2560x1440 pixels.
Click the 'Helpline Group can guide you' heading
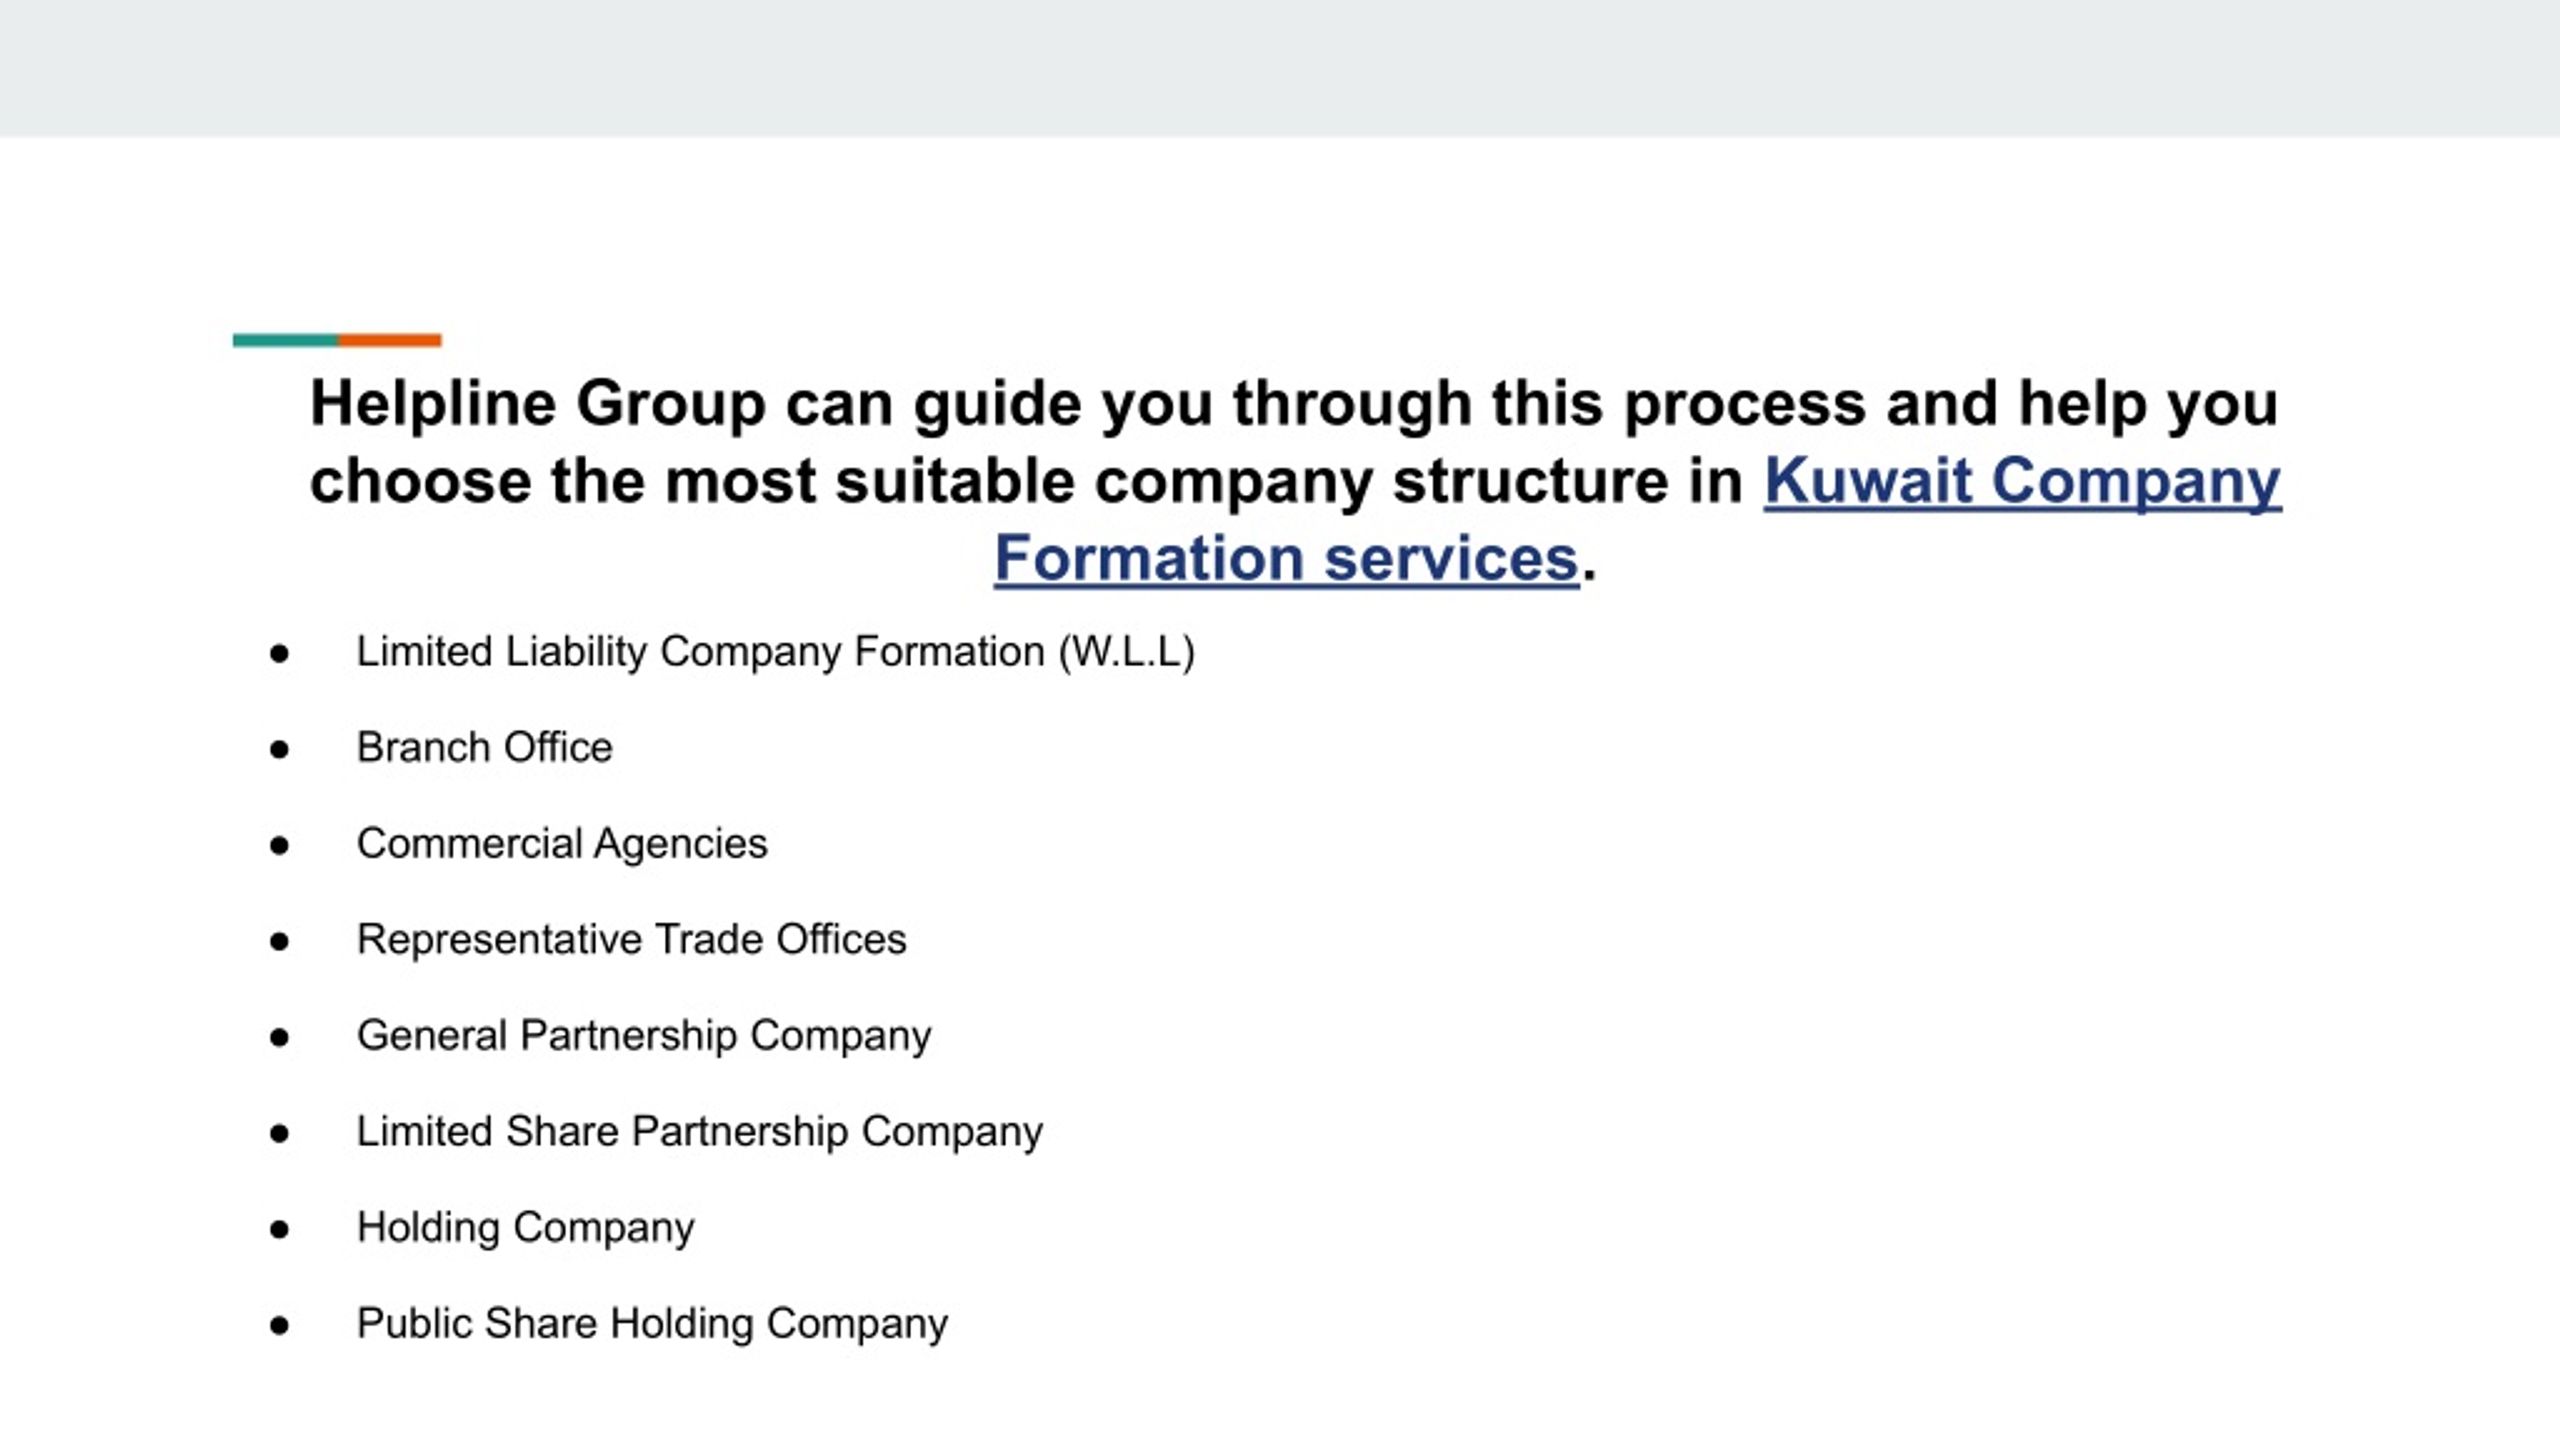[1294, 480]
